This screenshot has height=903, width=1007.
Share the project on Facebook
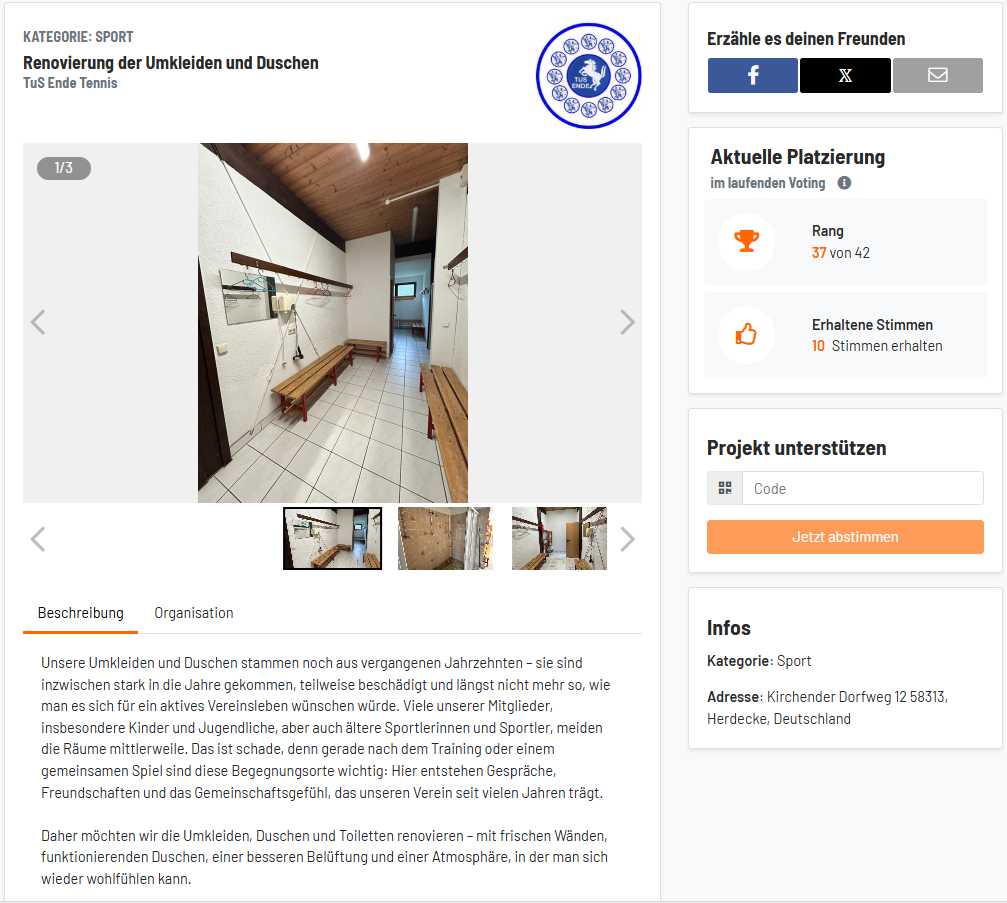[x=753, y=75]
